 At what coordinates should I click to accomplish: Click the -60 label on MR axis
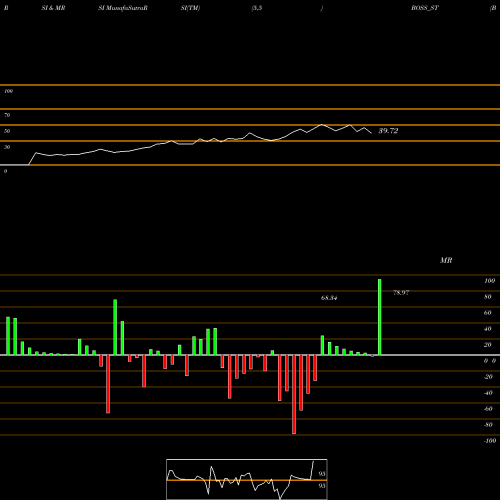(488, 409)
